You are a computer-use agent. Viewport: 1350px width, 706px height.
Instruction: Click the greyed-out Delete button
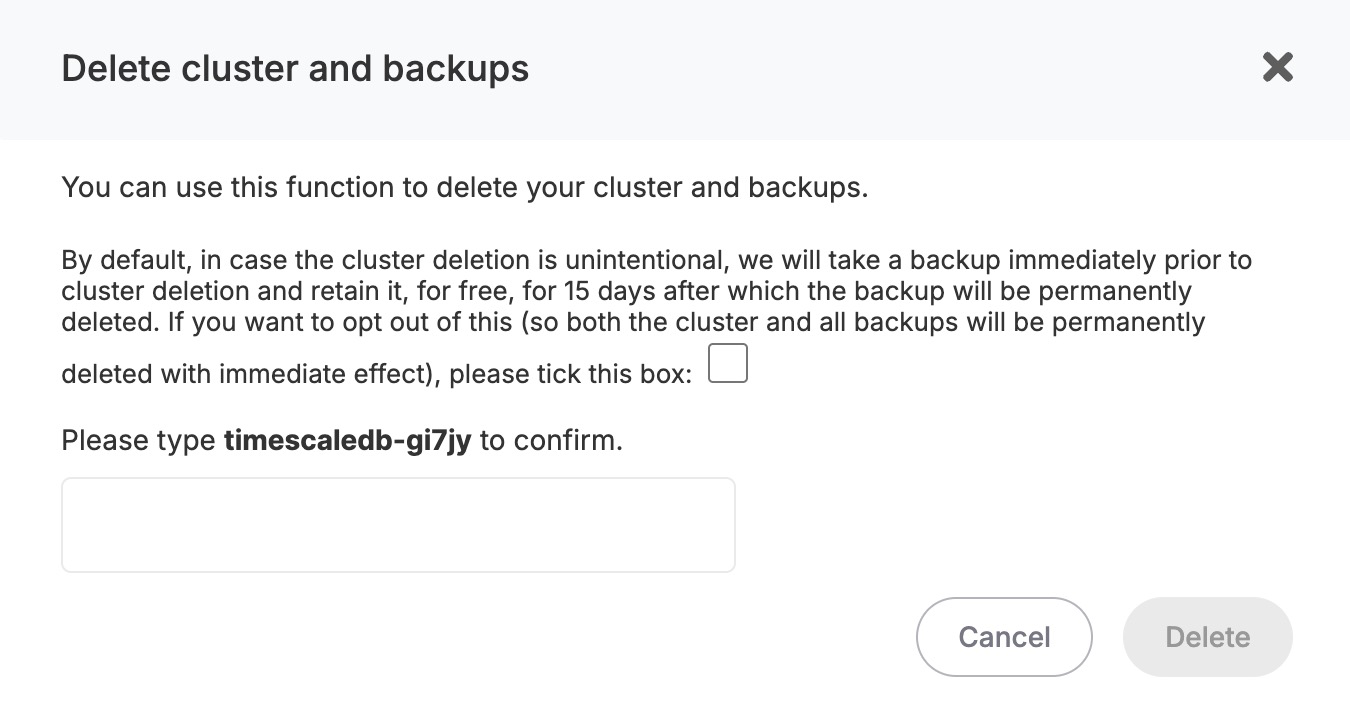(x=1207, y=637)
